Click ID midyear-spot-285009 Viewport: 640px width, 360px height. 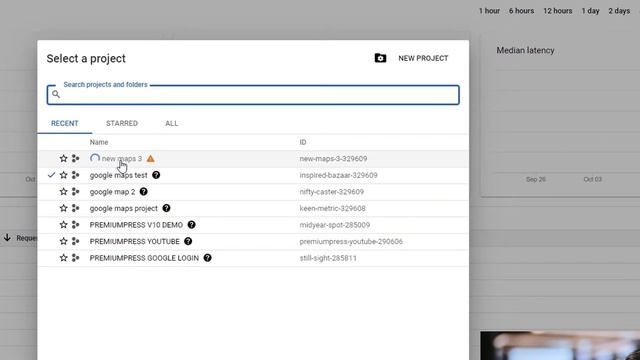tap(335, 225)
